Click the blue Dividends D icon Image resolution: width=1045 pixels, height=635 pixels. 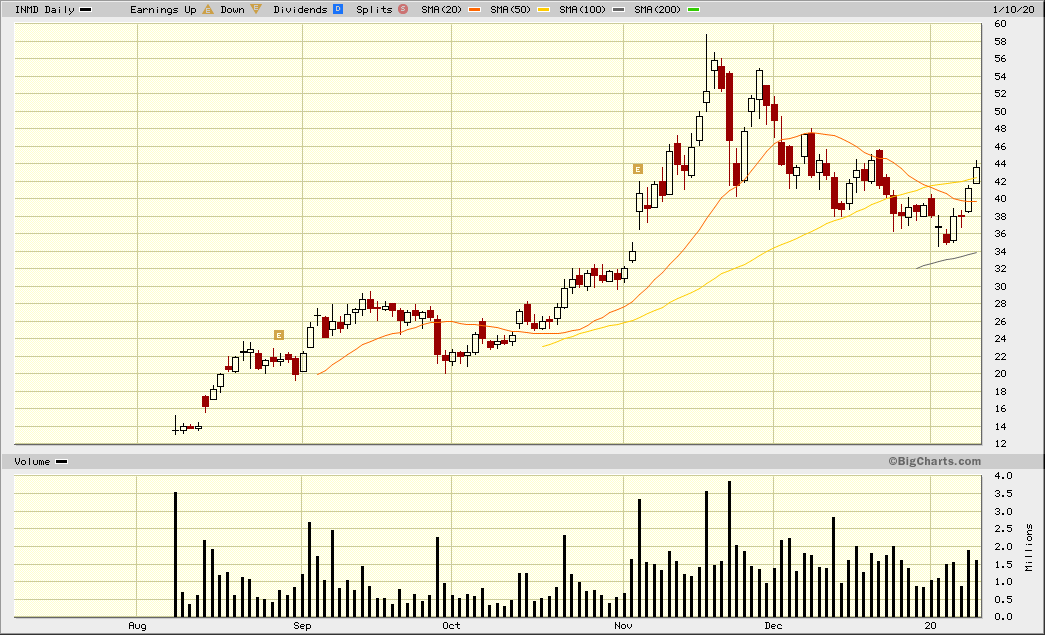point(337,9)
